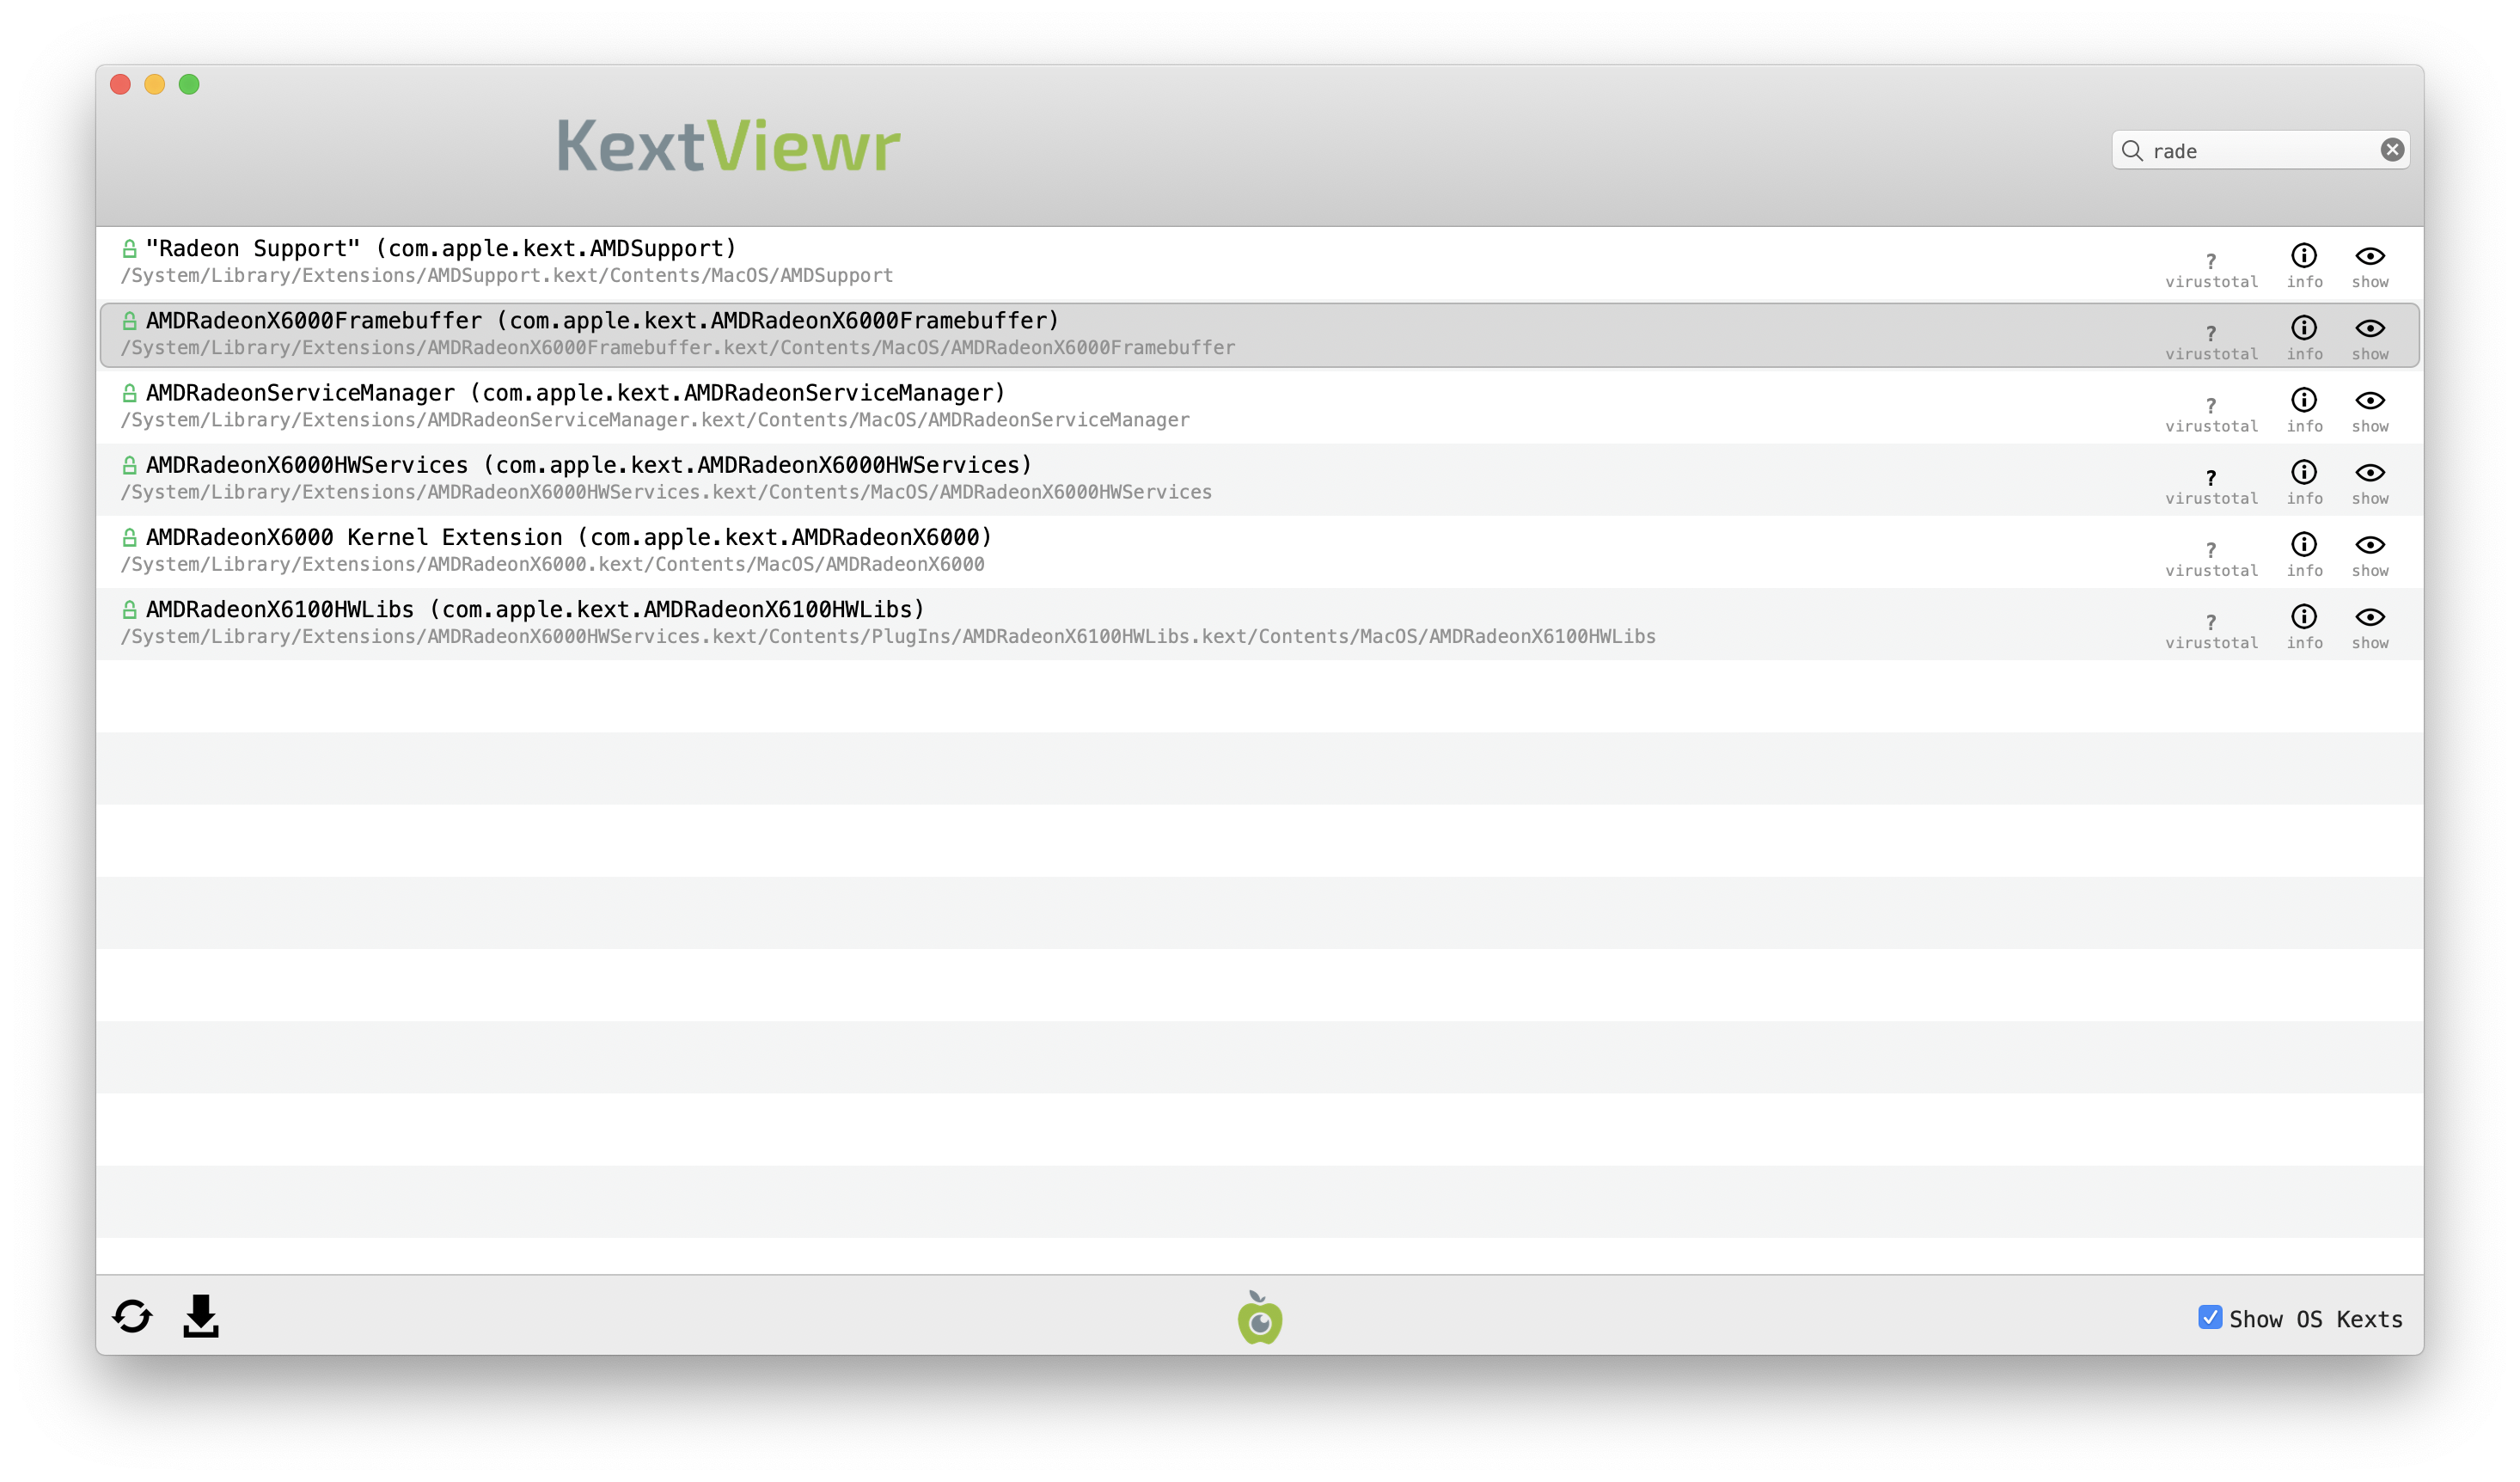Show Radeon Support kext in Finder
The height and width of the screenshot is (1482, 2520).
[x=2370, y=256]
